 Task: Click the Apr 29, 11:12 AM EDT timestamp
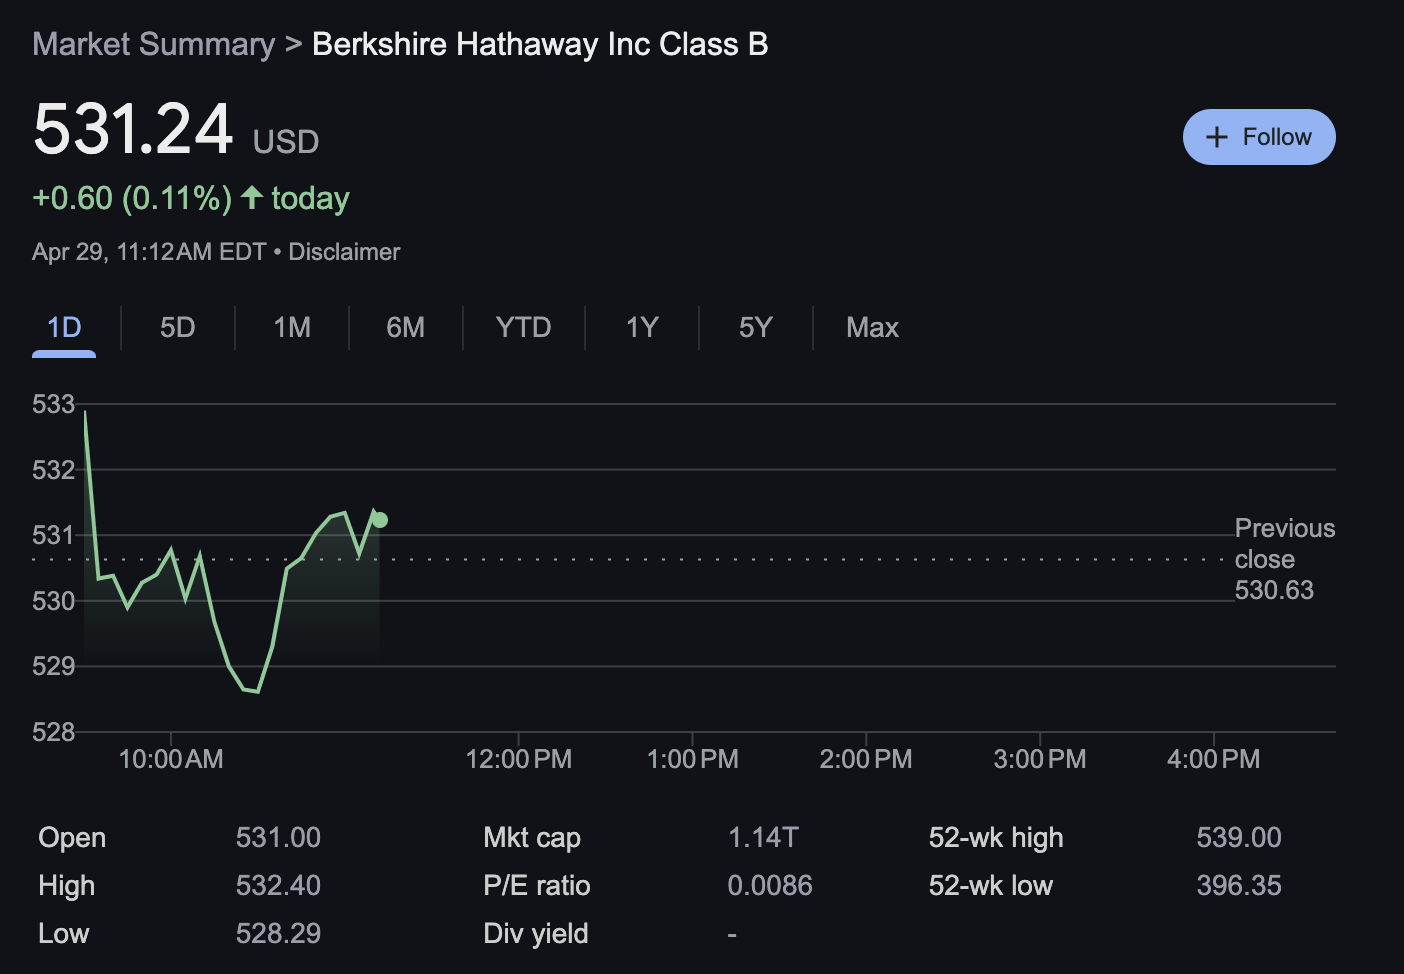149,252
